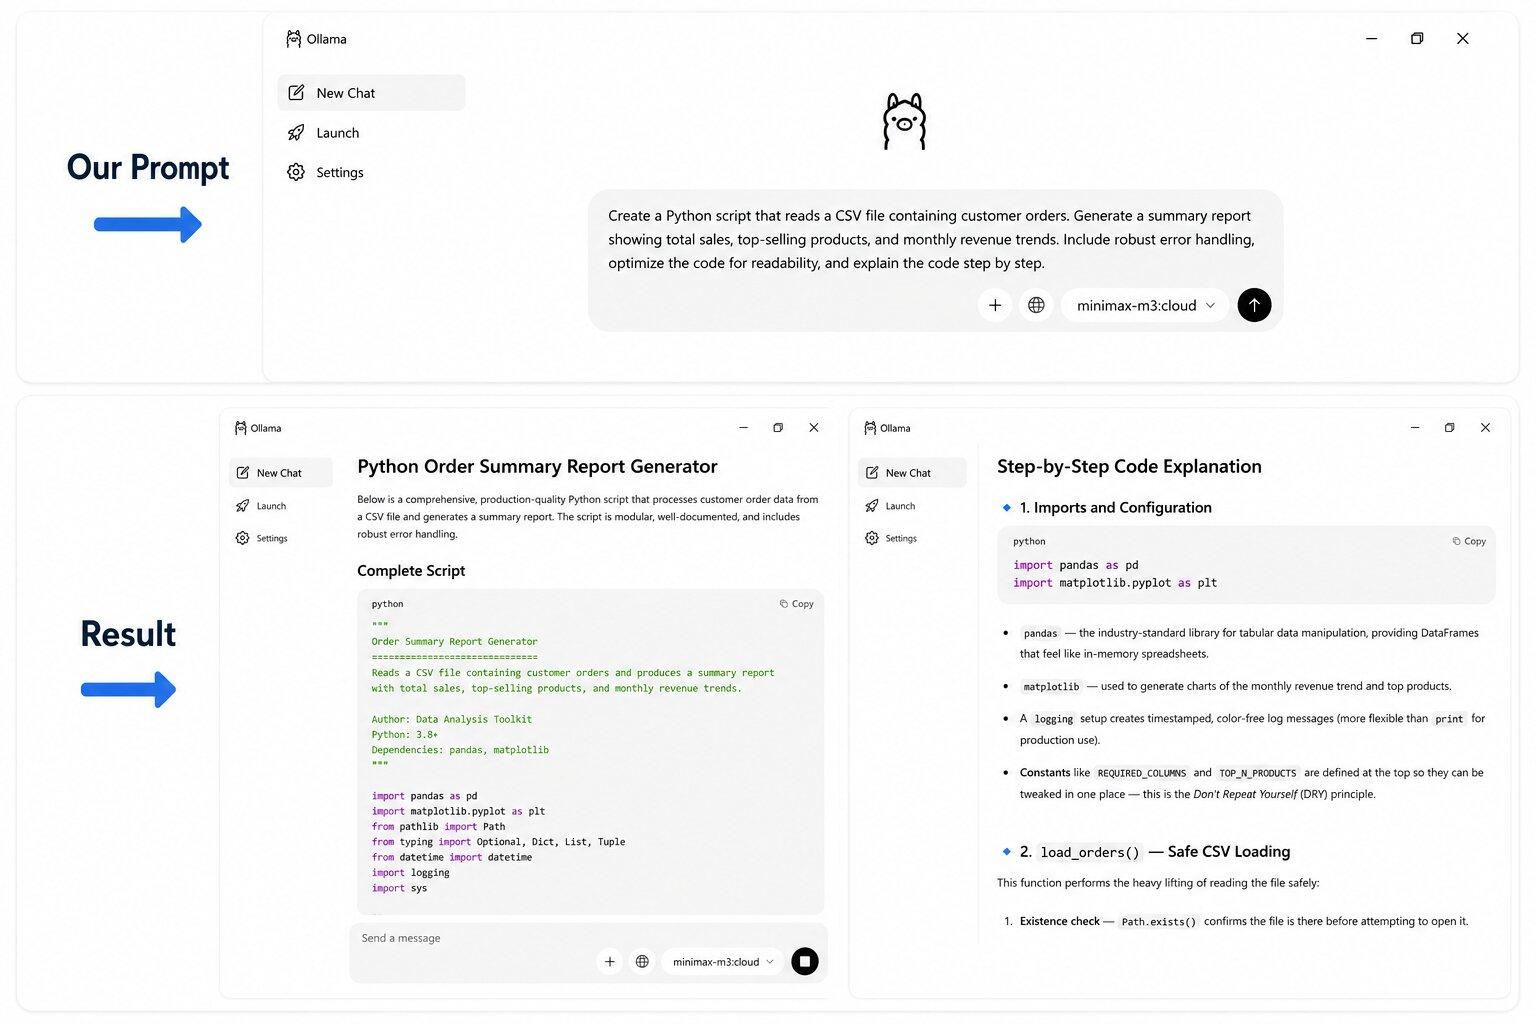Viewport: 1536px width, 1024px height.
Task: Open Launch in bottom-right Ollama window
Action: click(900, 506)
